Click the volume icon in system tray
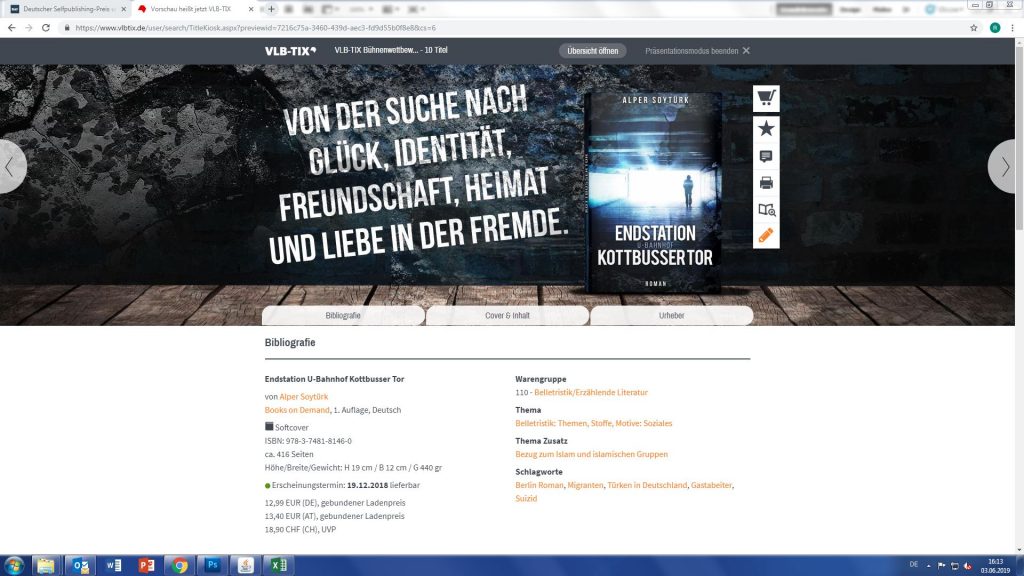This screenshot has height=576, width=1024. tap(968, 566)
